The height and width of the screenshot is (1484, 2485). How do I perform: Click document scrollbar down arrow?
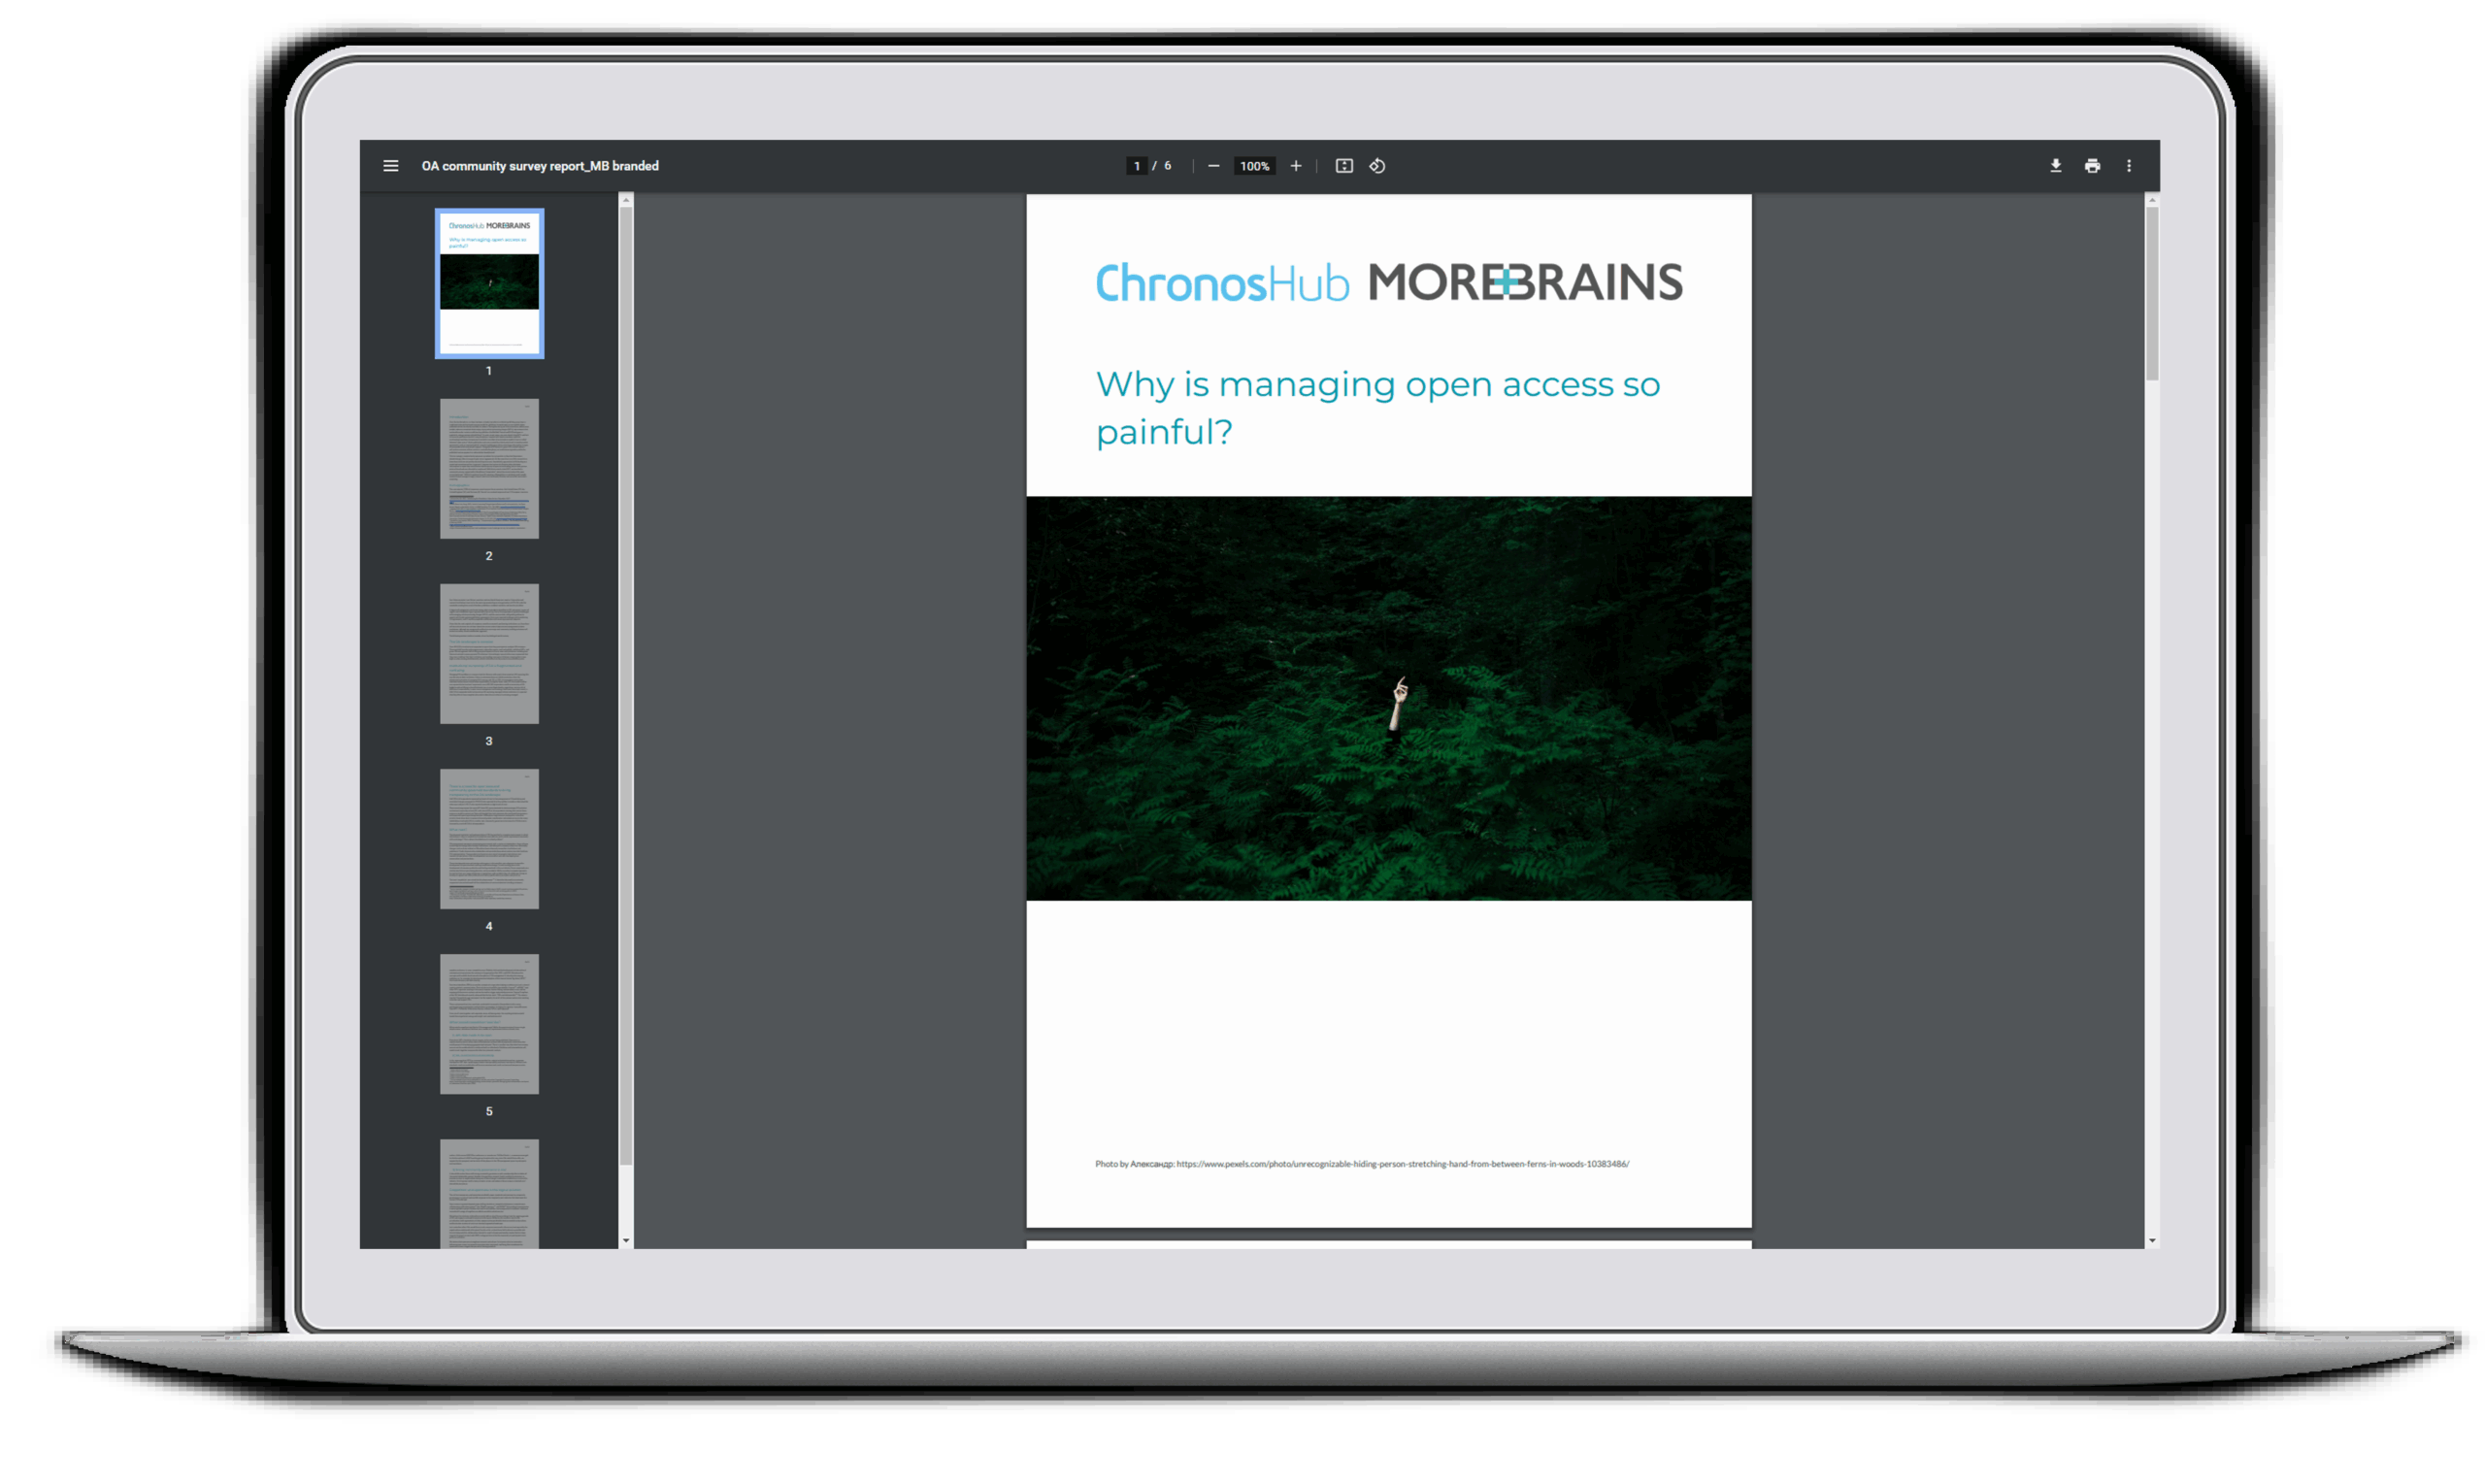(2152, 1241)
